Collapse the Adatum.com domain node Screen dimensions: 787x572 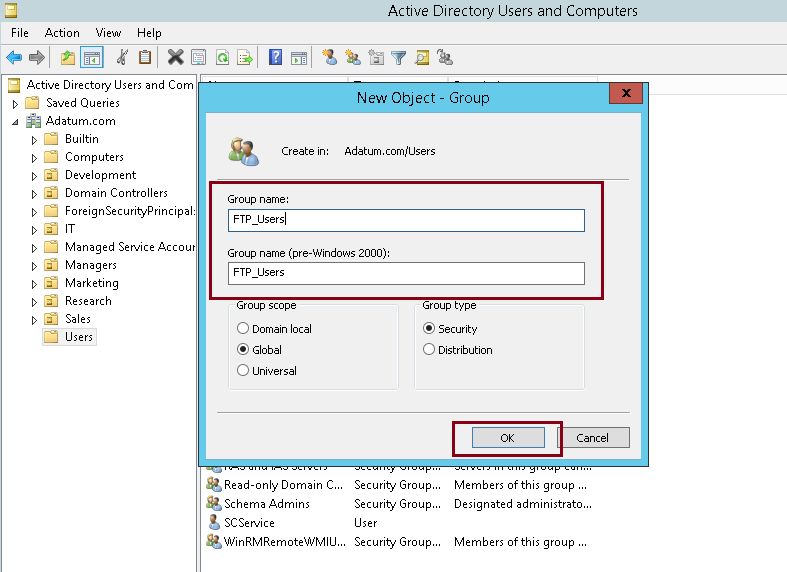[15, 122]
